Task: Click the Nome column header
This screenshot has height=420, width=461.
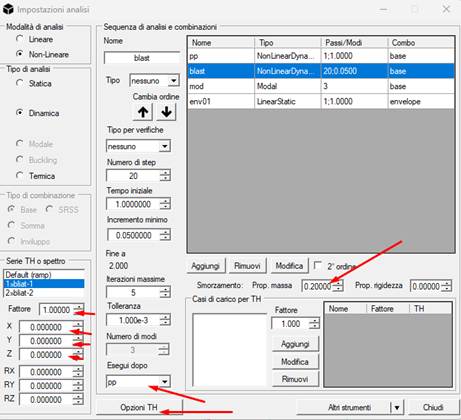Action: [221, 43]
